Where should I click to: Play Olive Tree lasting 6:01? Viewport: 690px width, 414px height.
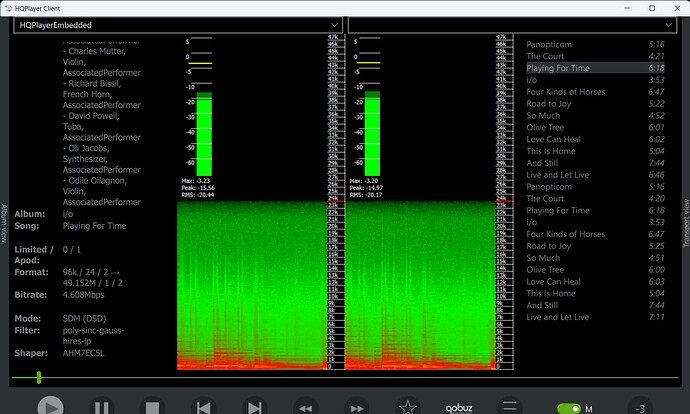pyautogui.click(x=595, y=127)
